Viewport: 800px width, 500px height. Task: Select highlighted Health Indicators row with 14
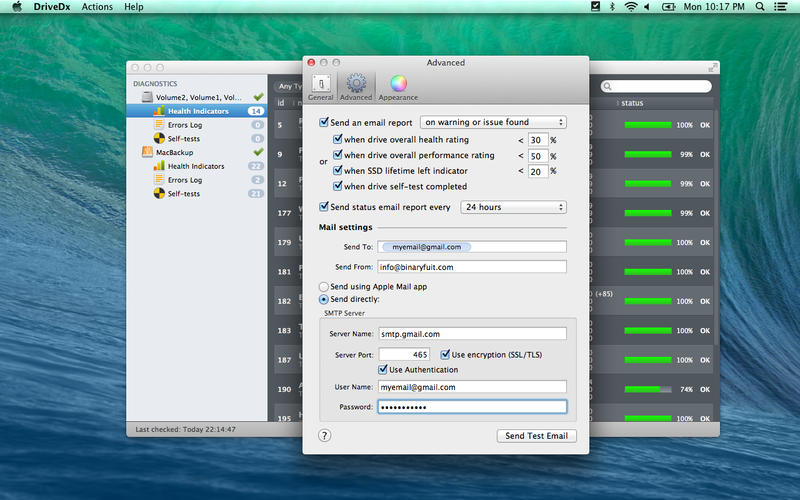tap(197, 111)
